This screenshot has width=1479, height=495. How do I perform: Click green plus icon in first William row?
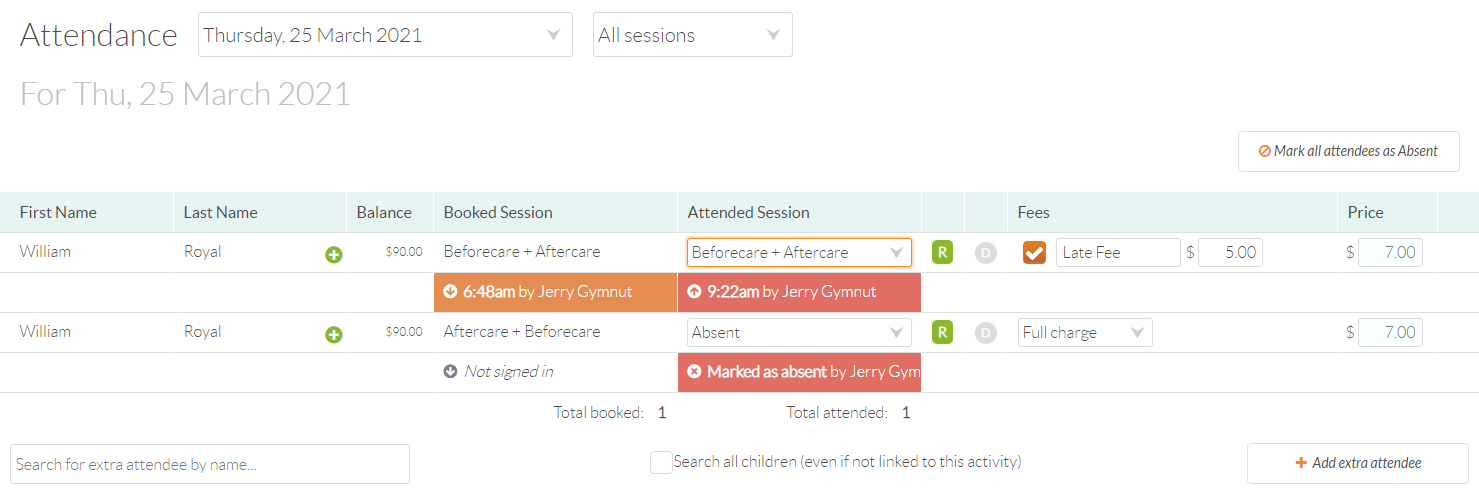point(334,255)
